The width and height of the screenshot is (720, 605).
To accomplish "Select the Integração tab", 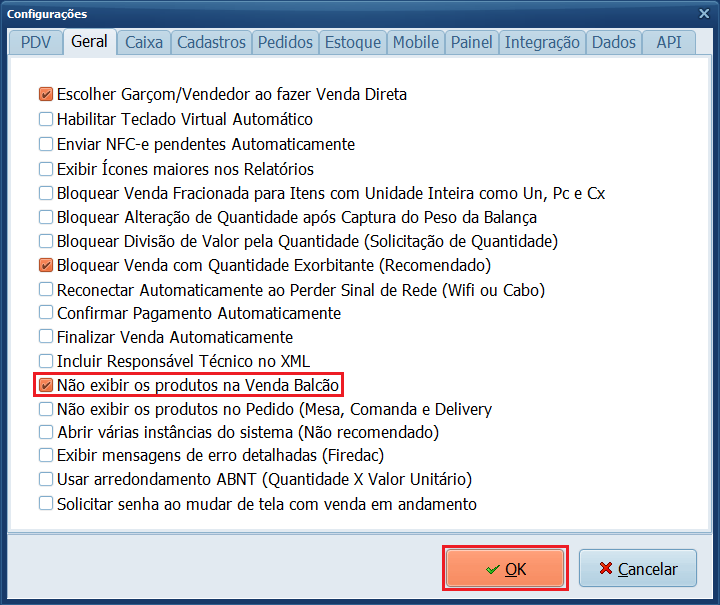I will pos(542,42).
